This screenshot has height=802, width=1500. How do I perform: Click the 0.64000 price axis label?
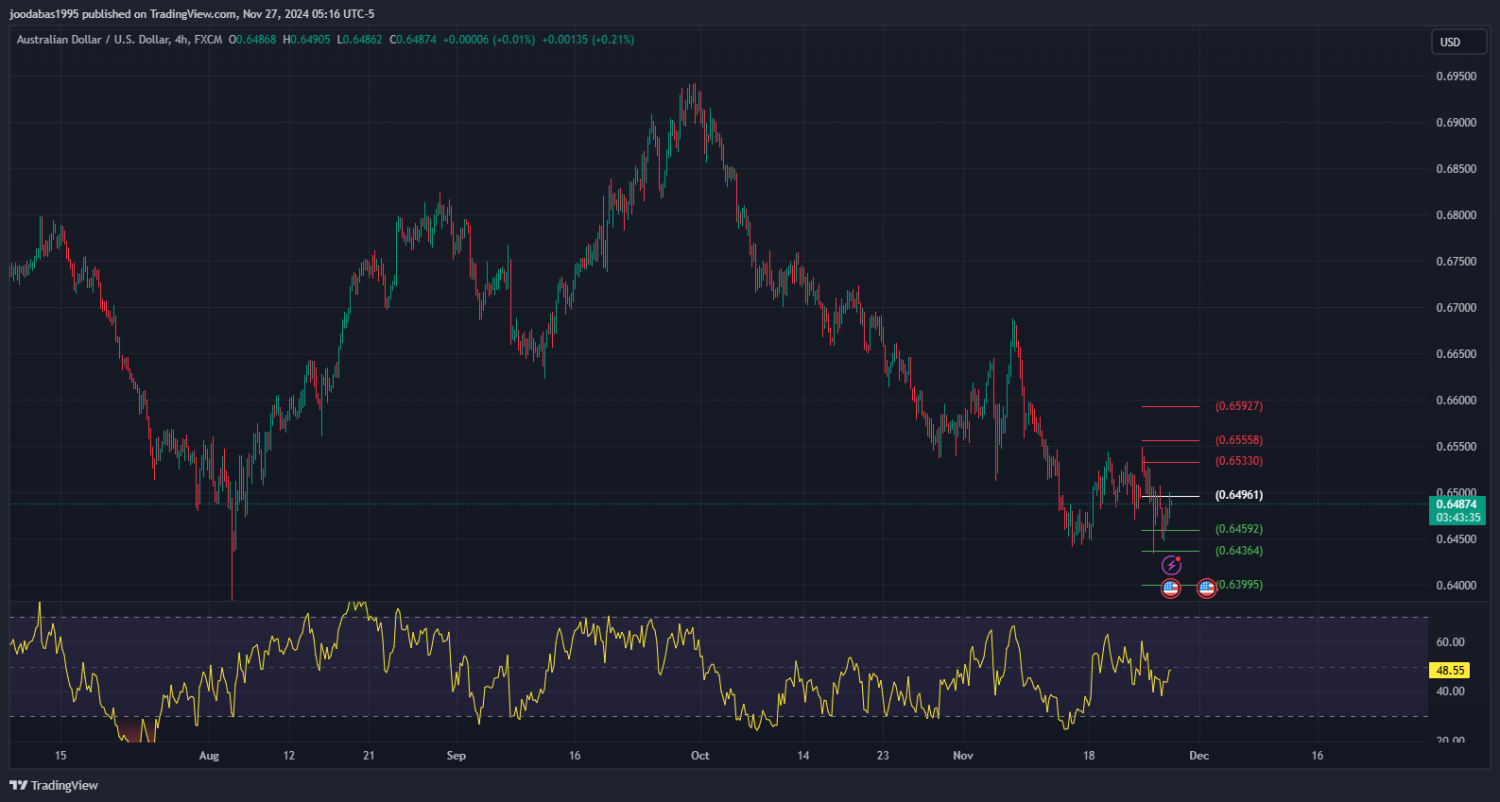click(x=1455, y=586)
